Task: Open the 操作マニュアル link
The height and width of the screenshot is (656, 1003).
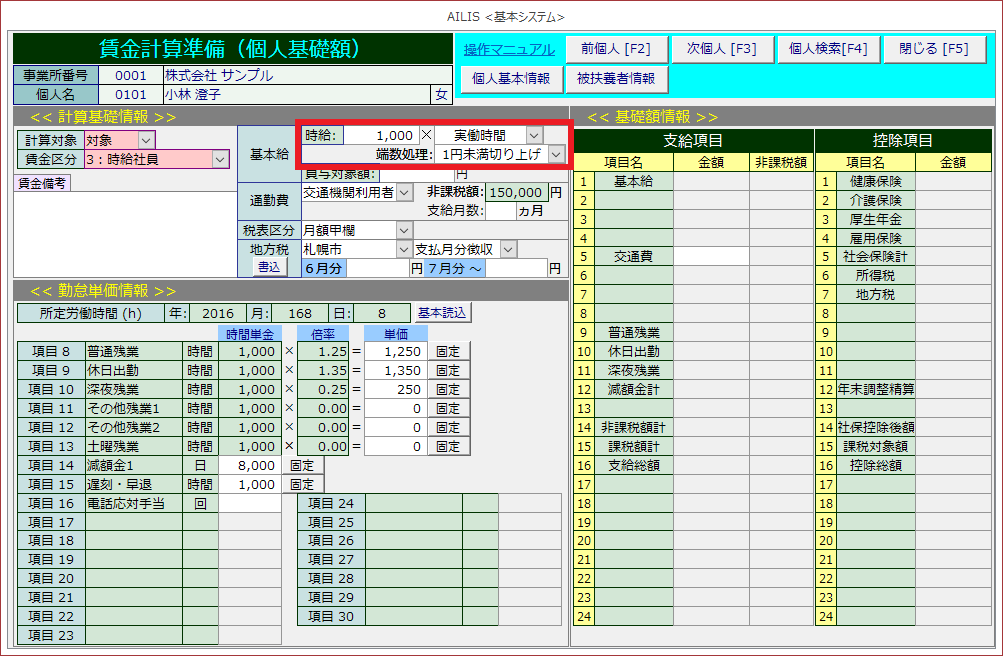Action: coord(509,49)
